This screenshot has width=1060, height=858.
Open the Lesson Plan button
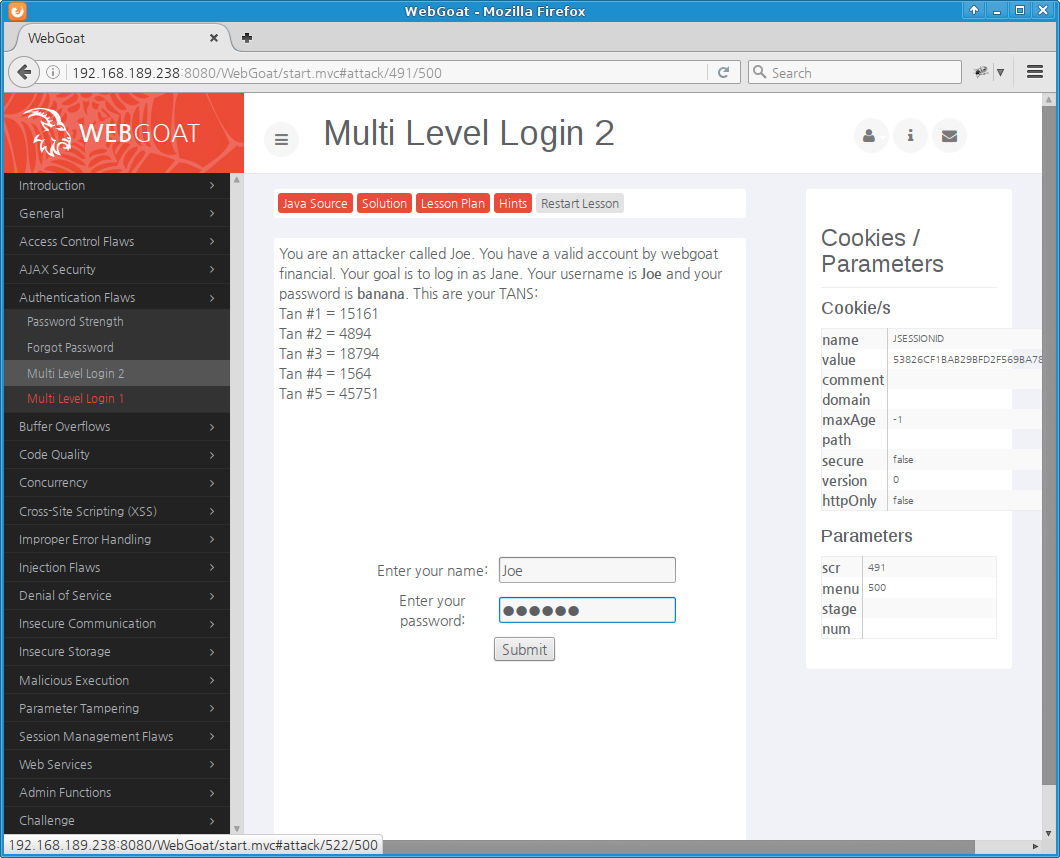452,204
